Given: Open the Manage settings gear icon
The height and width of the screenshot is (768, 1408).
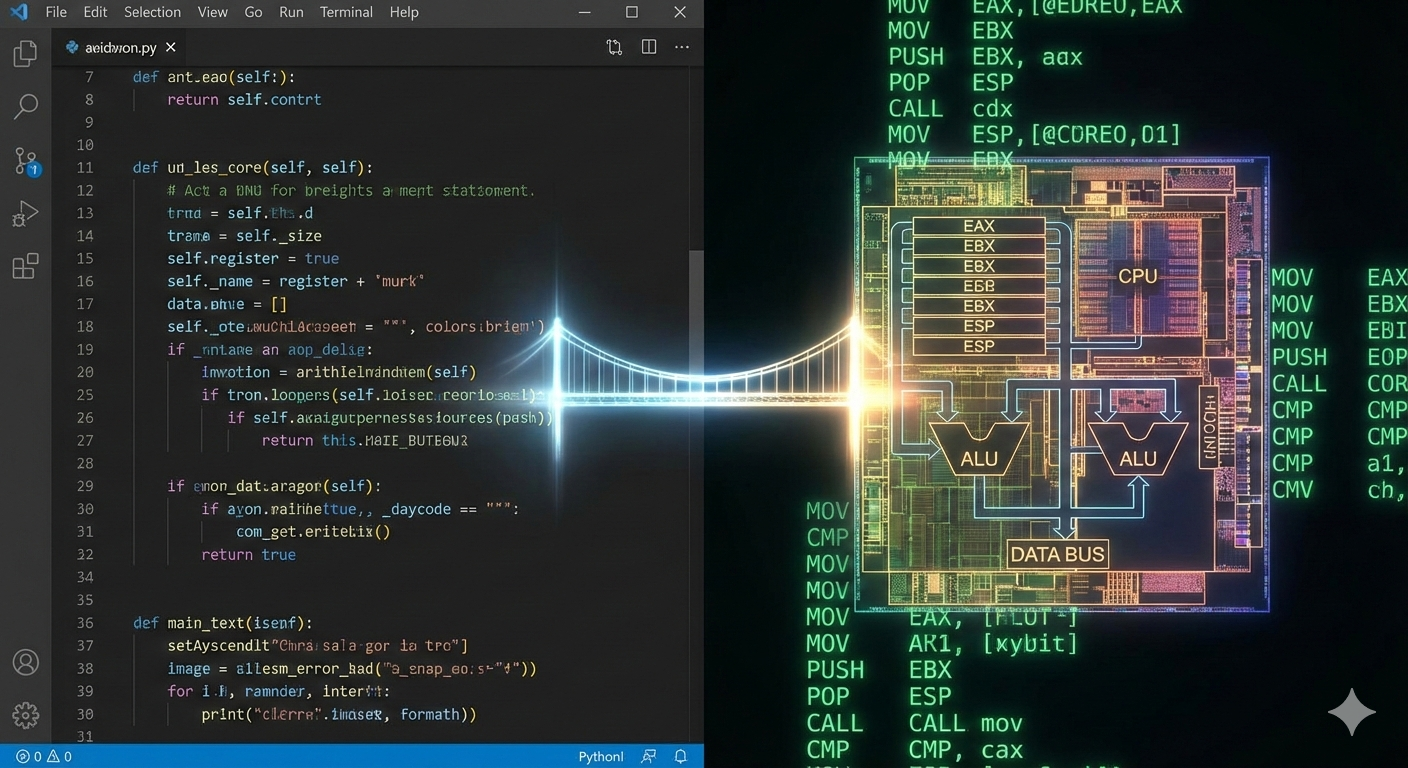Looking at the screenshot, I should click(25, 715).
